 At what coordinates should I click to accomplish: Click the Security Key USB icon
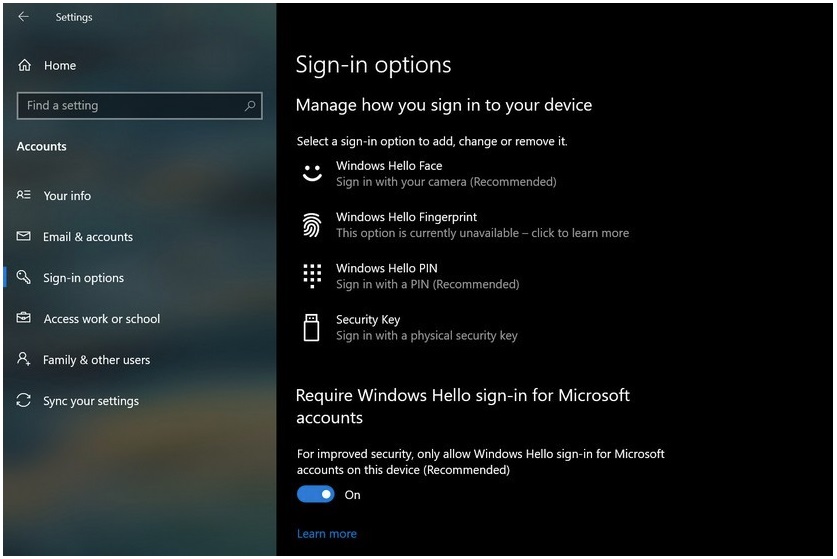312,327
